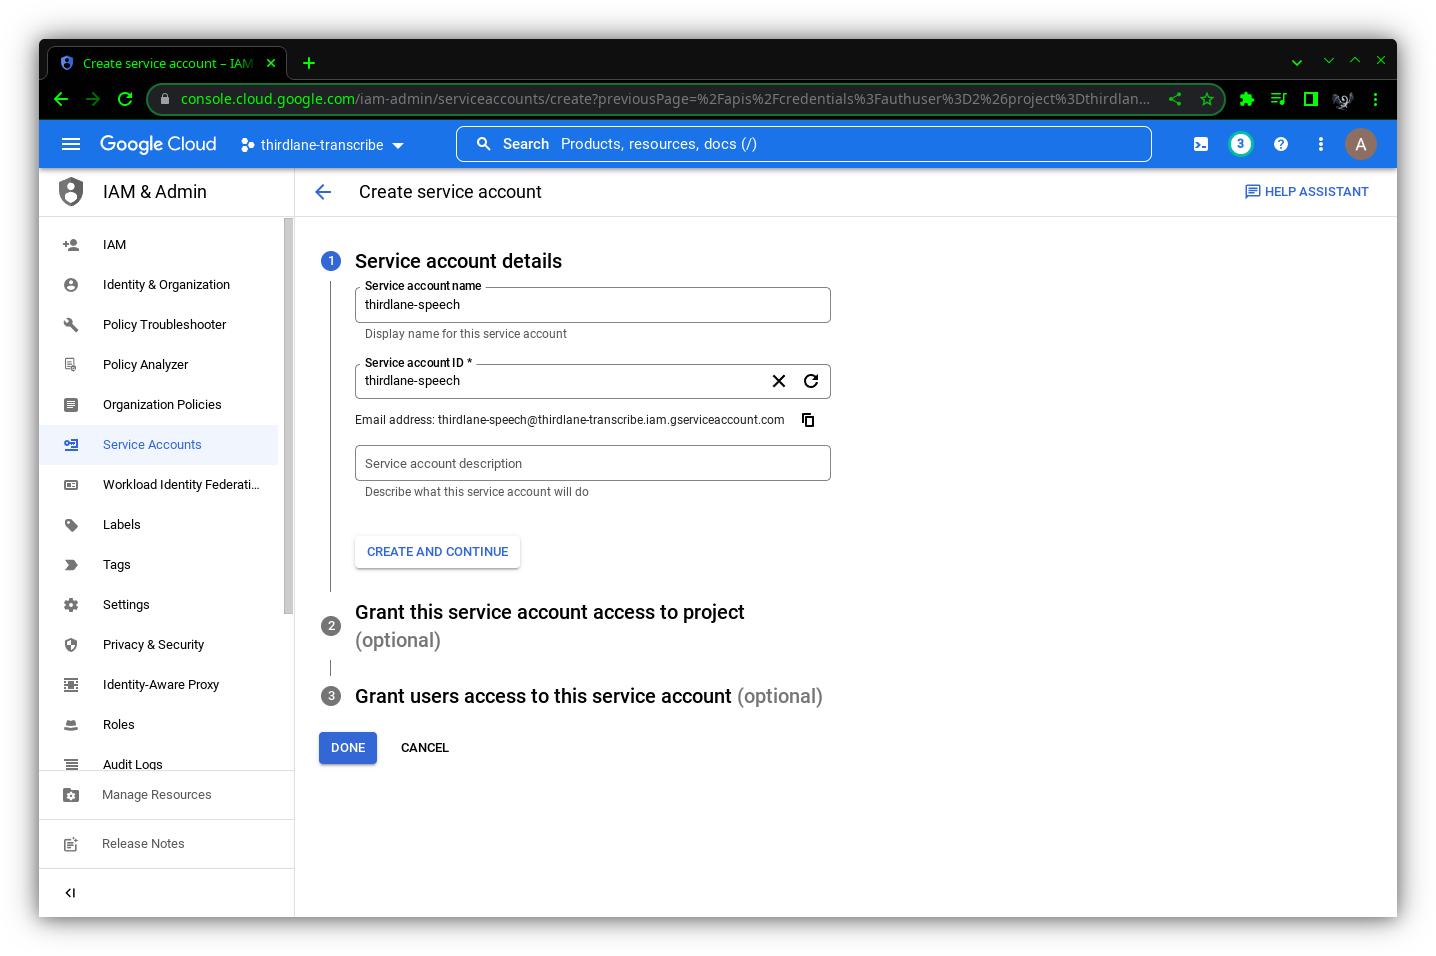Click into the Service account name field
The height and width of the screenshot is (956, 1436).
(x=593, y=305)
